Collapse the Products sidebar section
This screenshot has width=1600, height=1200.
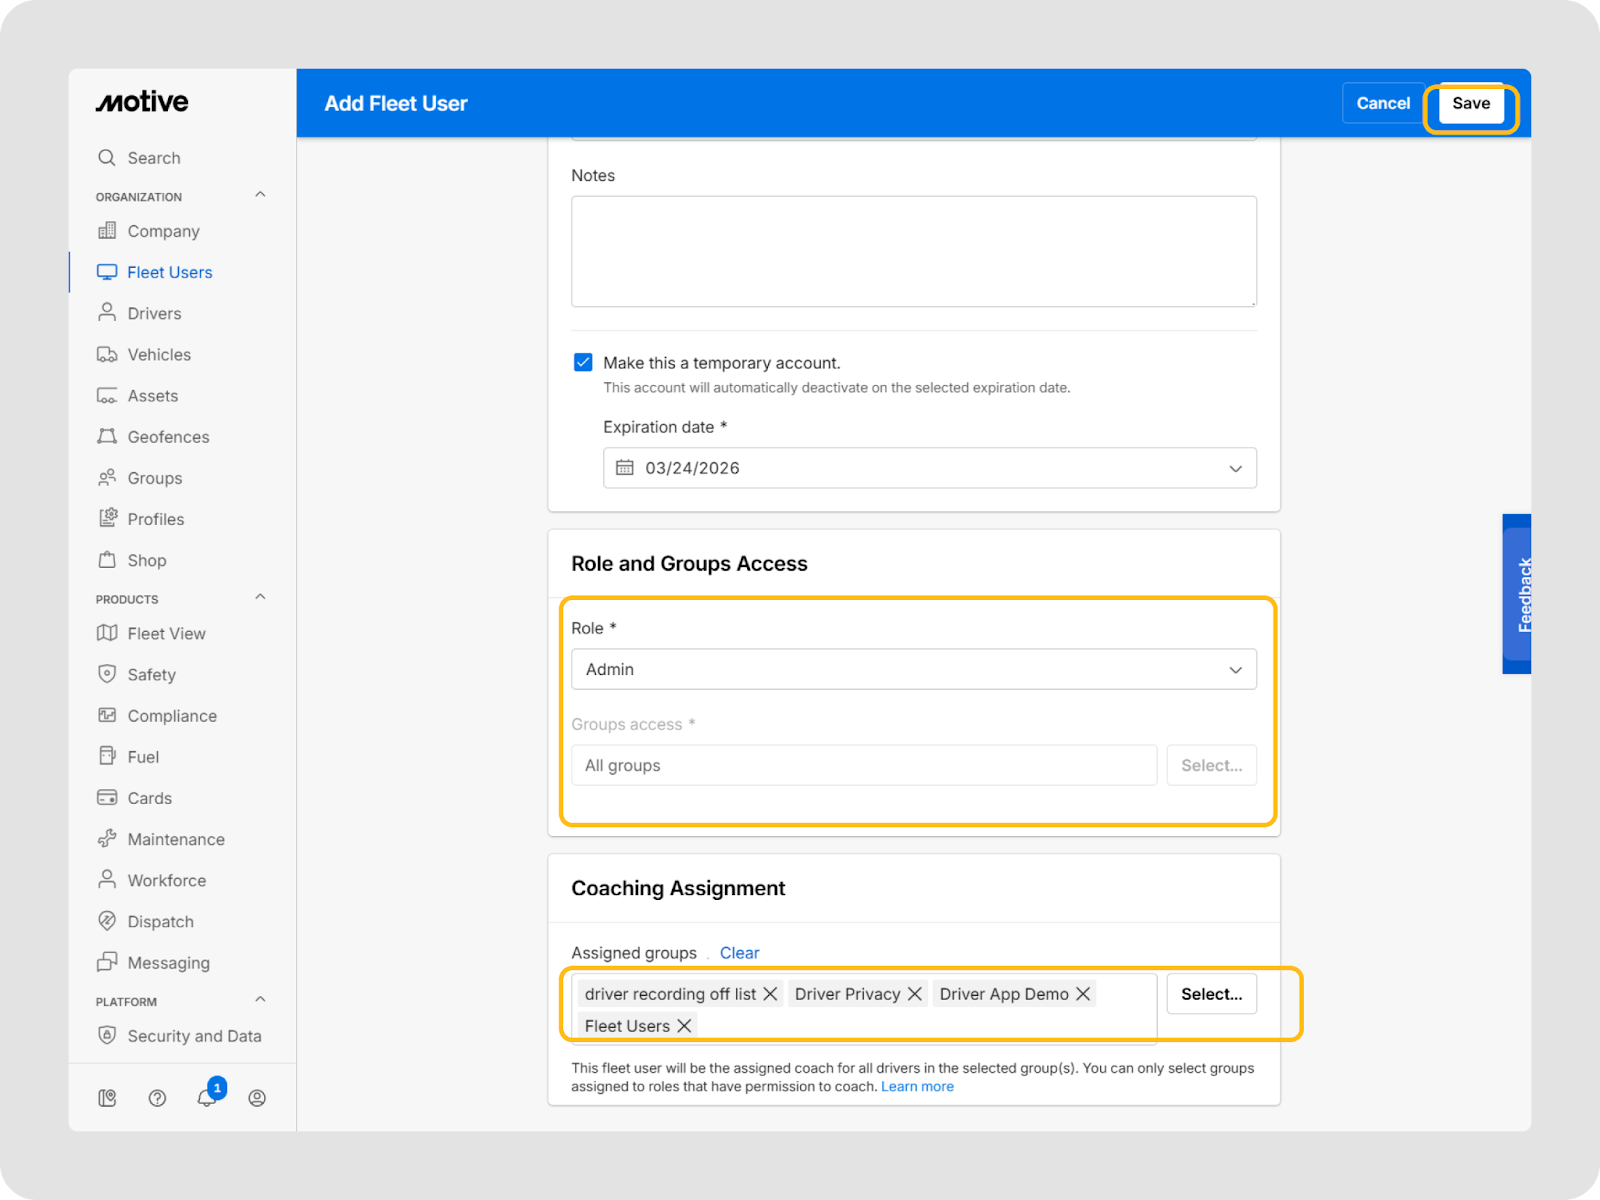click(260, 598)
